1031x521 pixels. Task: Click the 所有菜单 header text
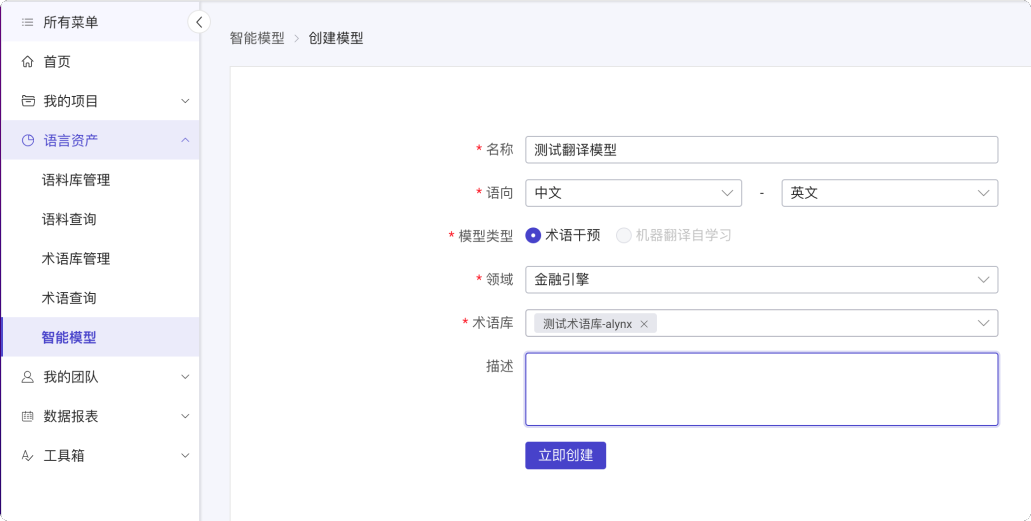coord(70,22)
